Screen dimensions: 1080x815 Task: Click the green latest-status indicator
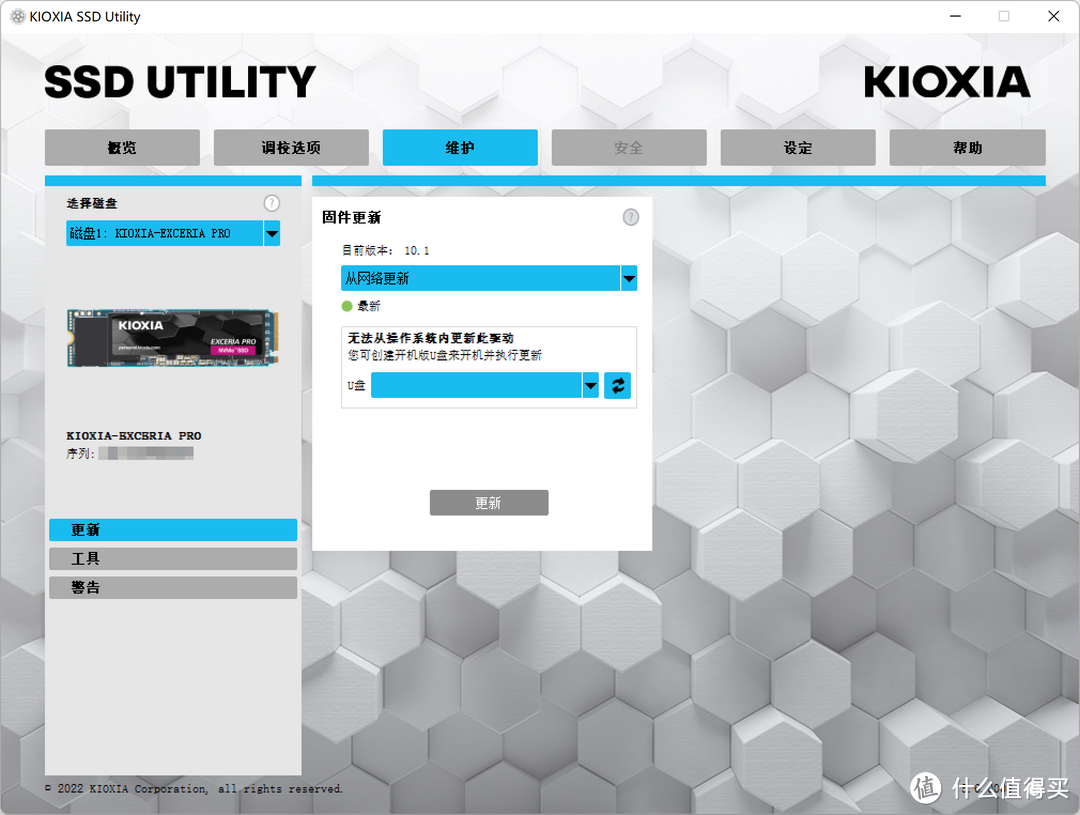347,306
